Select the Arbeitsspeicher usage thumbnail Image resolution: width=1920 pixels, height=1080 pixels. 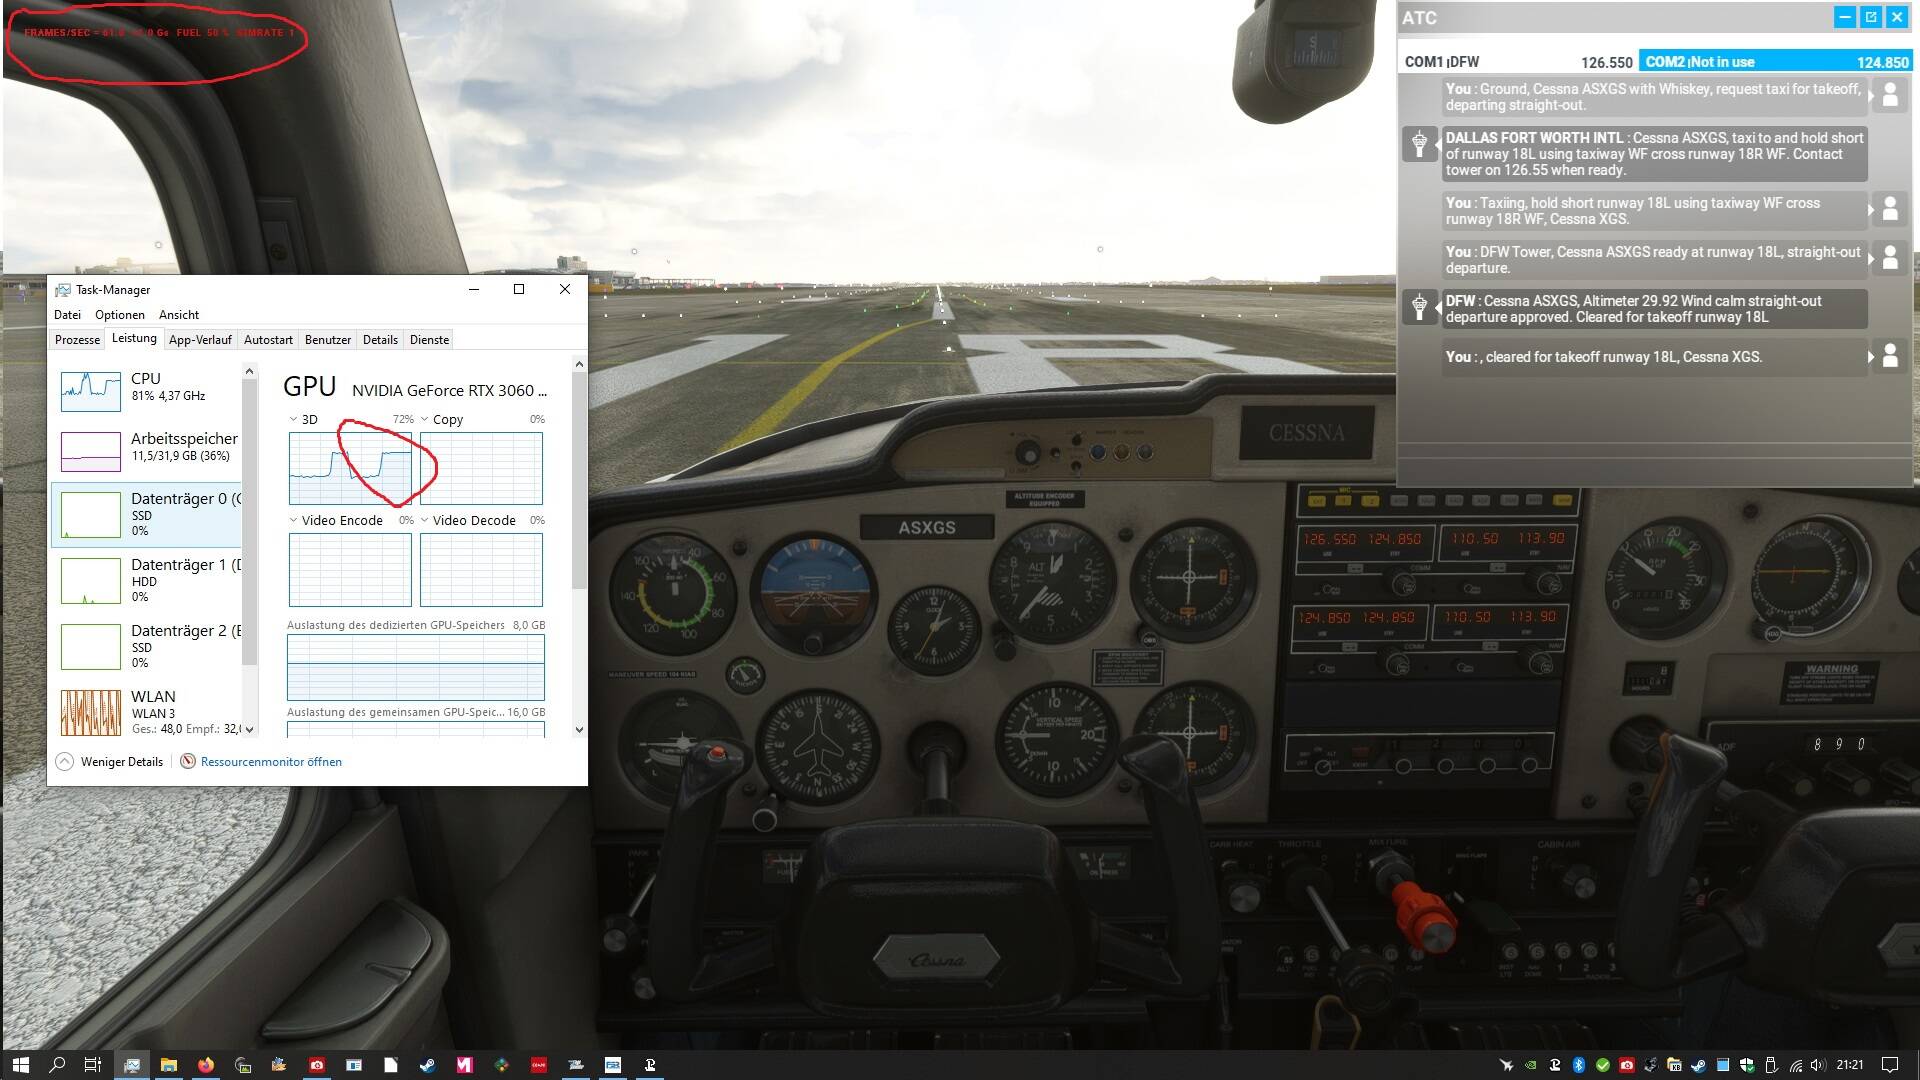pyautogui.click(x=91, y=451)
